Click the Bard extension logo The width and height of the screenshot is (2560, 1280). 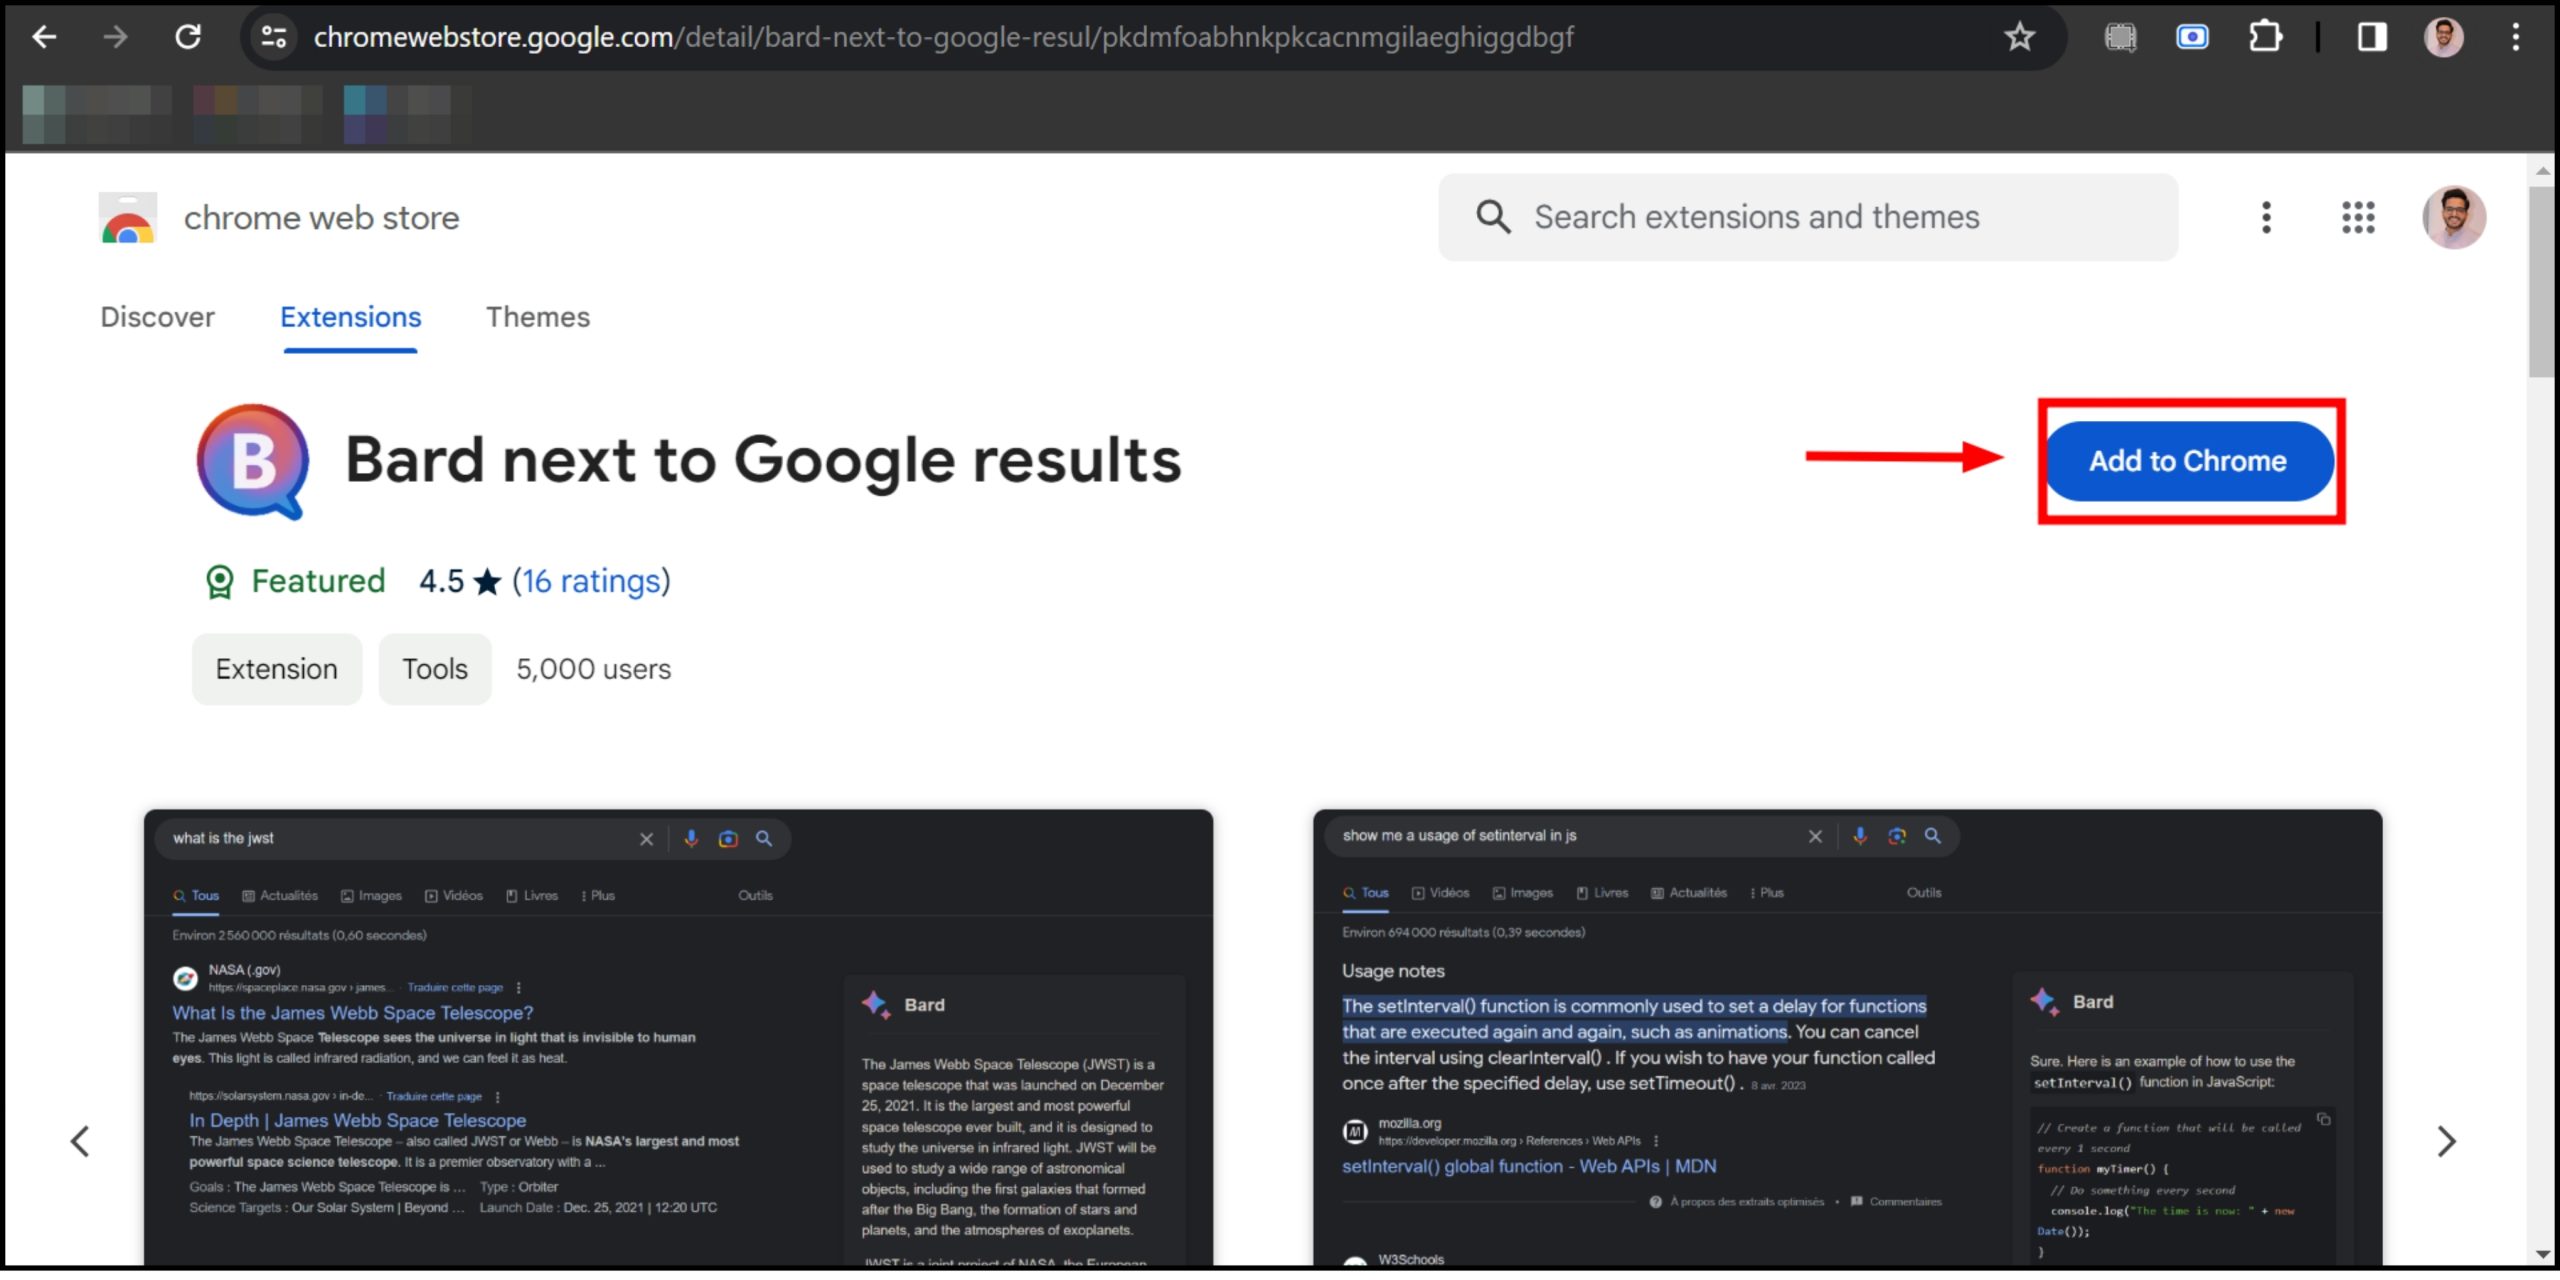coord(252,461)
